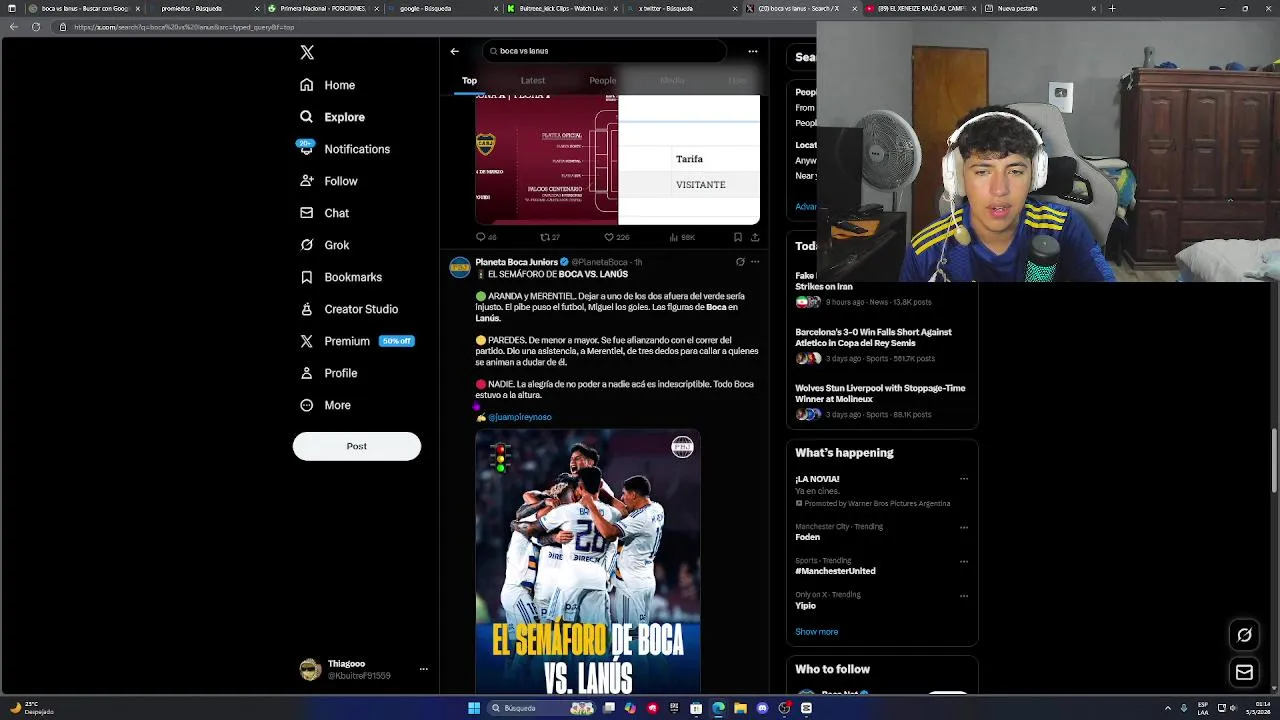Open Microsoft Edge from the taskbar
Viewport: 1280px width, 720px height.
pyautogui.click(x=718, y=708)
